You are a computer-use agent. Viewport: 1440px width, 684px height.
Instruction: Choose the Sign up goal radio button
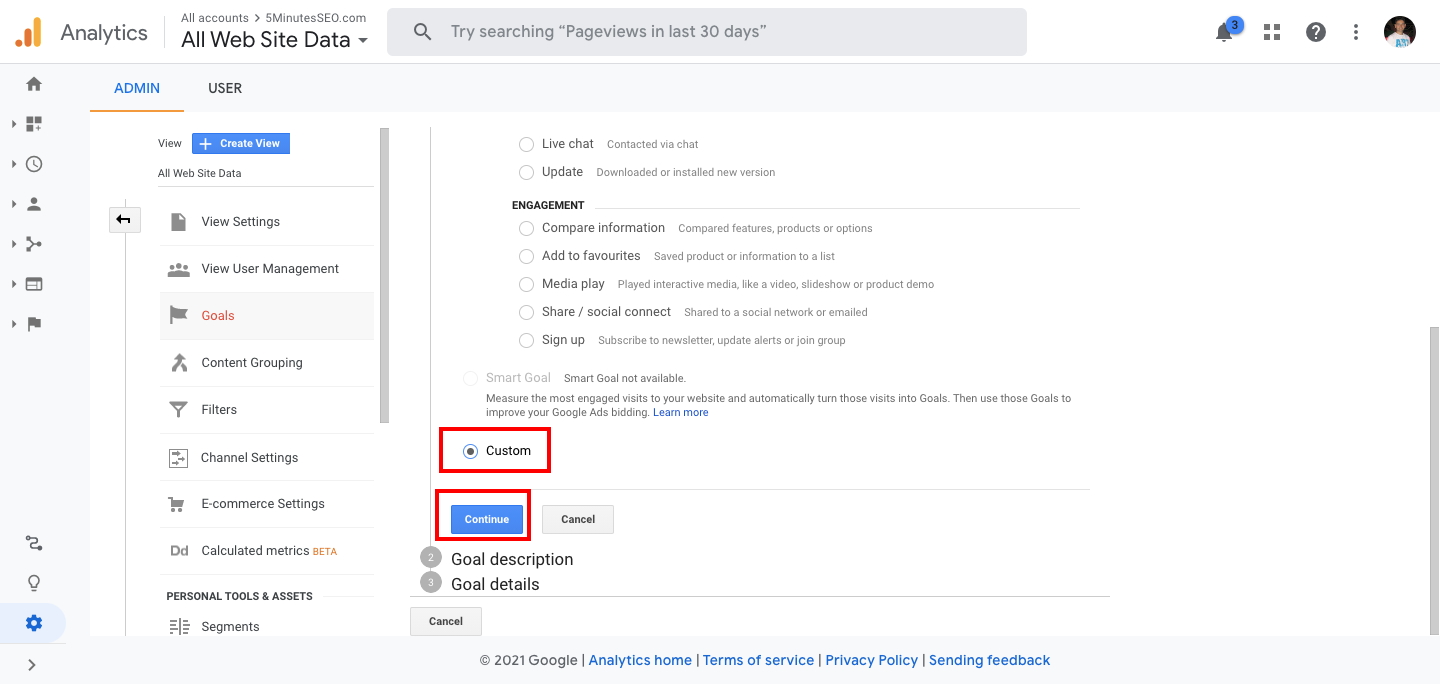(526, 340)
